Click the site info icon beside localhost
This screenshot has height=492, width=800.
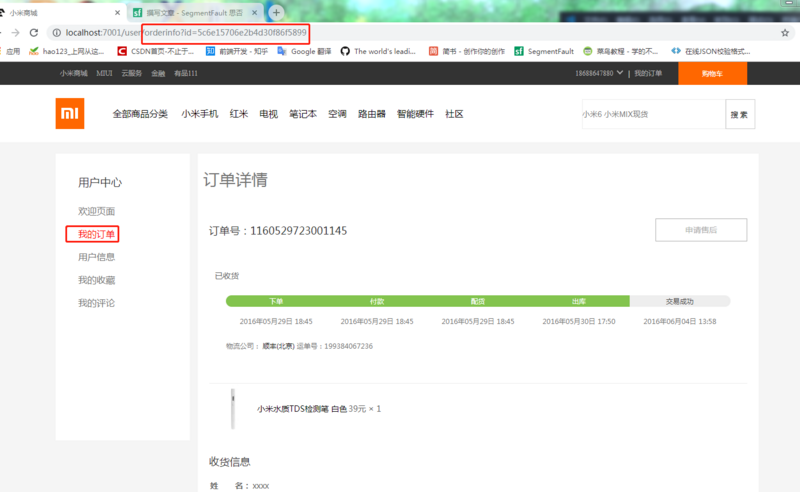(57, 33)
